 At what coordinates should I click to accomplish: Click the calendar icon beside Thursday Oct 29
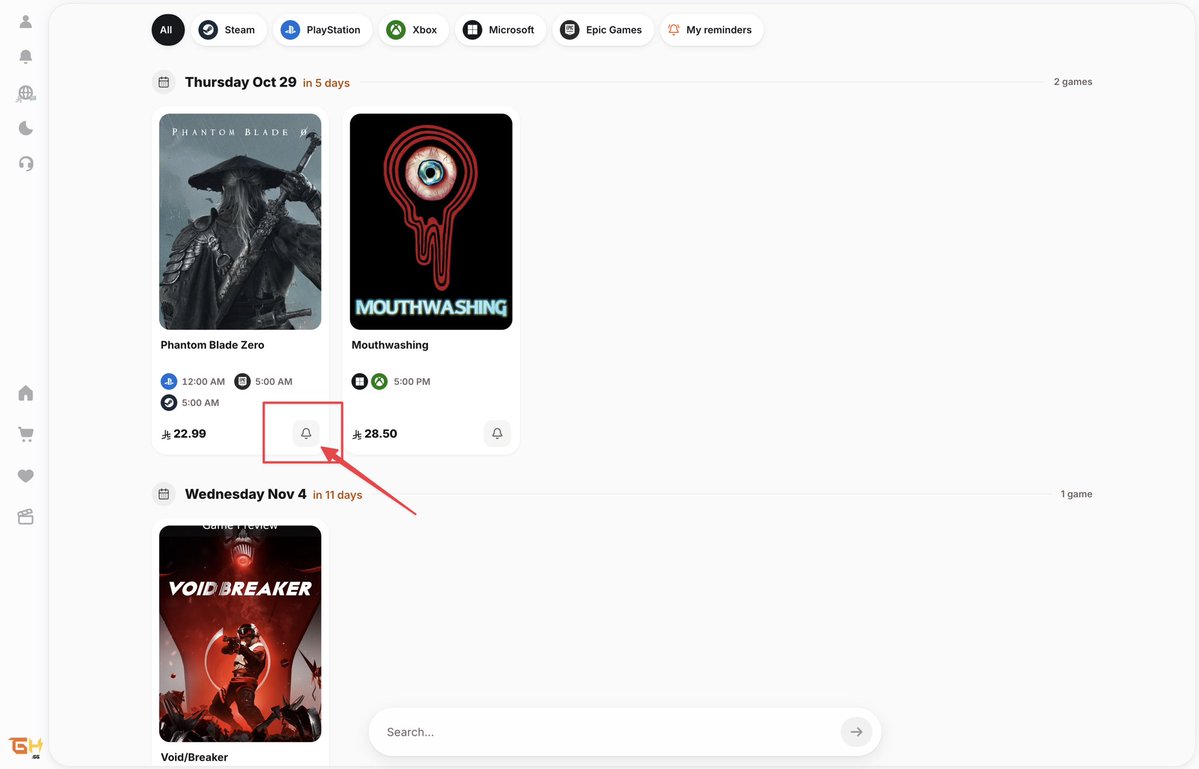coord(164,82)
